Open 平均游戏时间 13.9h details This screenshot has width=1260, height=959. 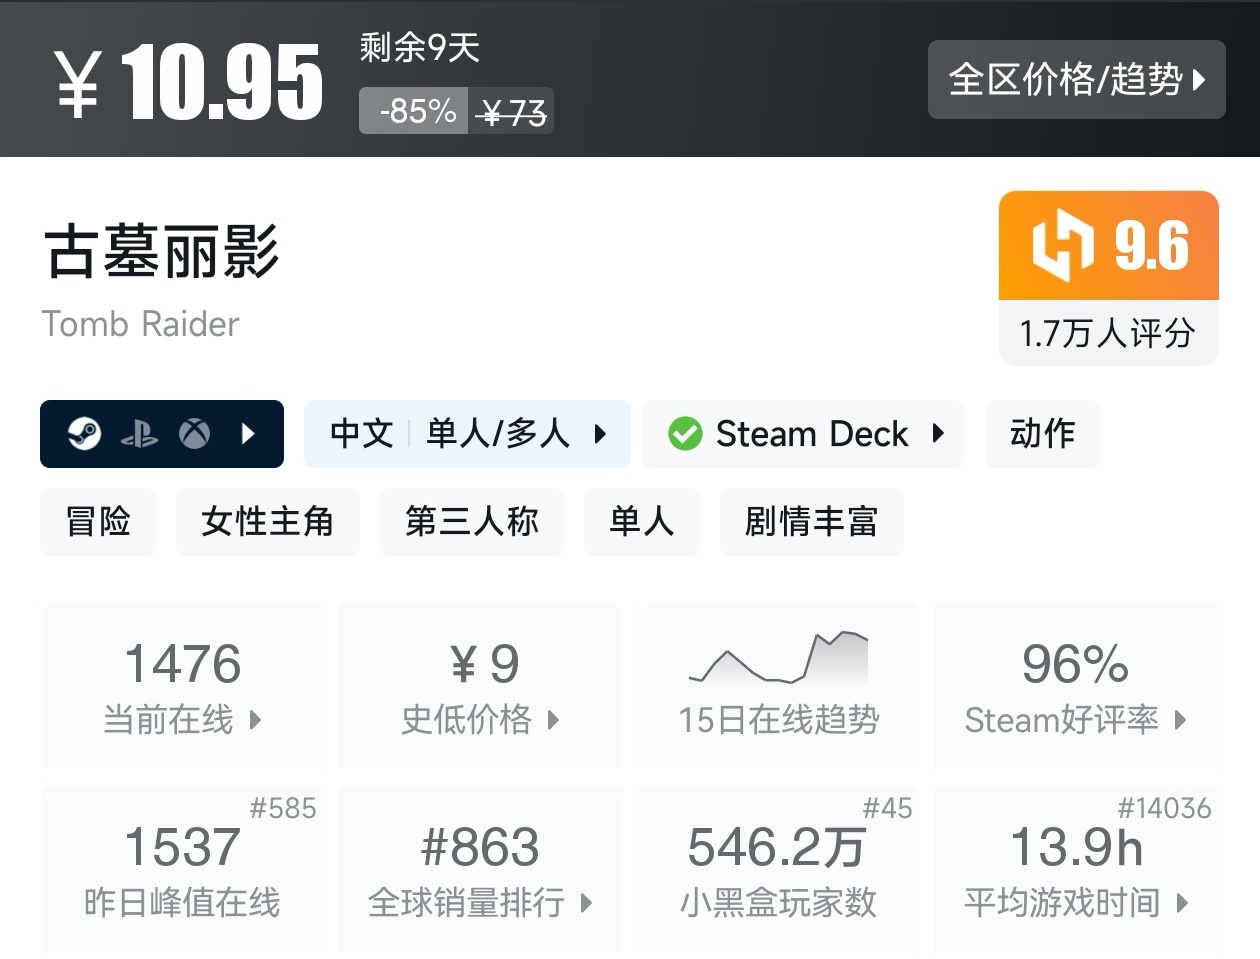click(1076, 870)
